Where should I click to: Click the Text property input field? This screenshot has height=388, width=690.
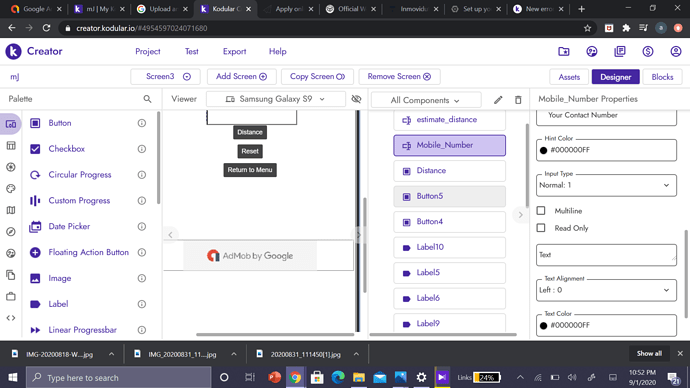(606, 255)
